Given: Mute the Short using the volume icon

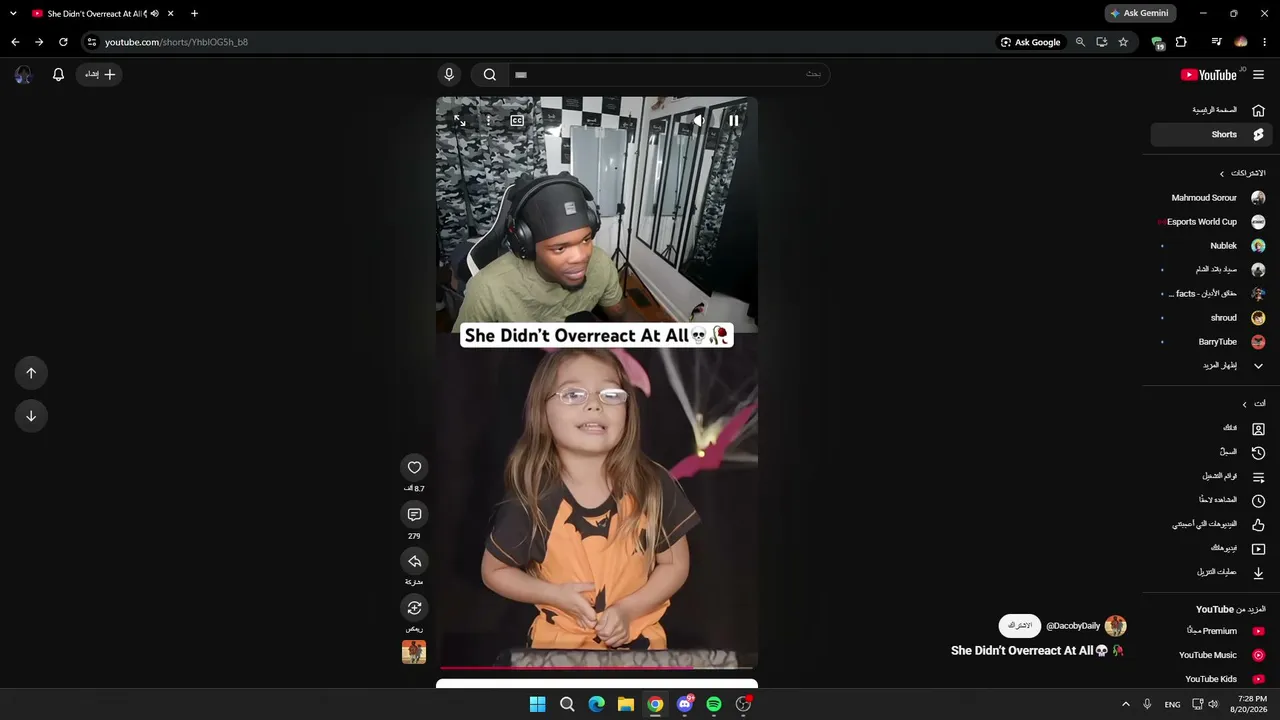Looking at the screenshot, I should point(699,121).
